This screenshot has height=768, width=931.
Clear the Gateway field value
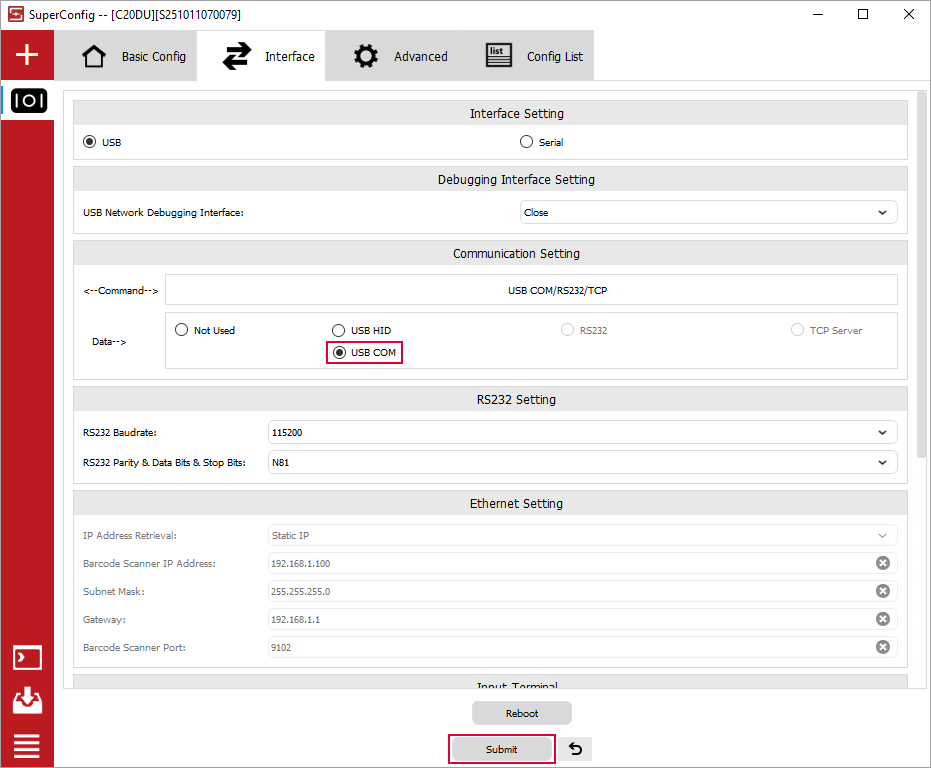click(x=882, y=619)
